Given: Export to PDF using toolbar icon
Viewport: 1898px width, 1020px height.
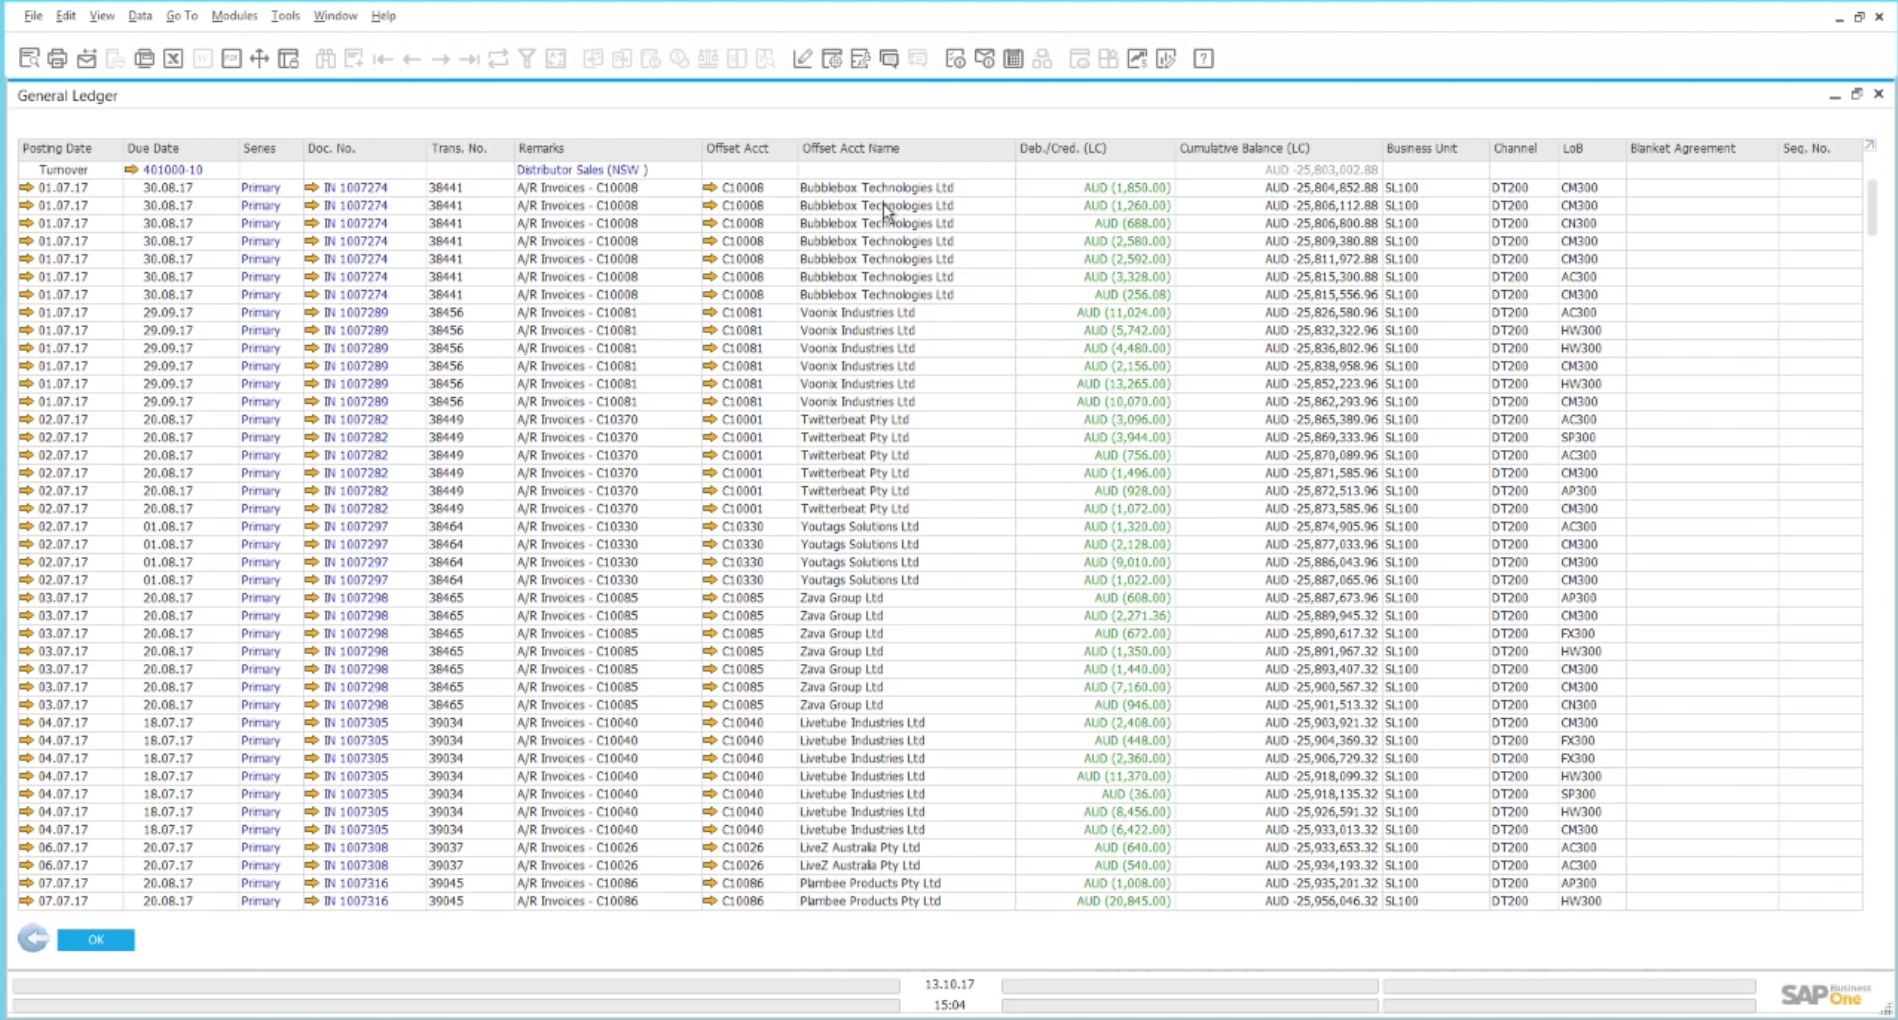Looking at the screenshot, I should [x=231, y=59].
